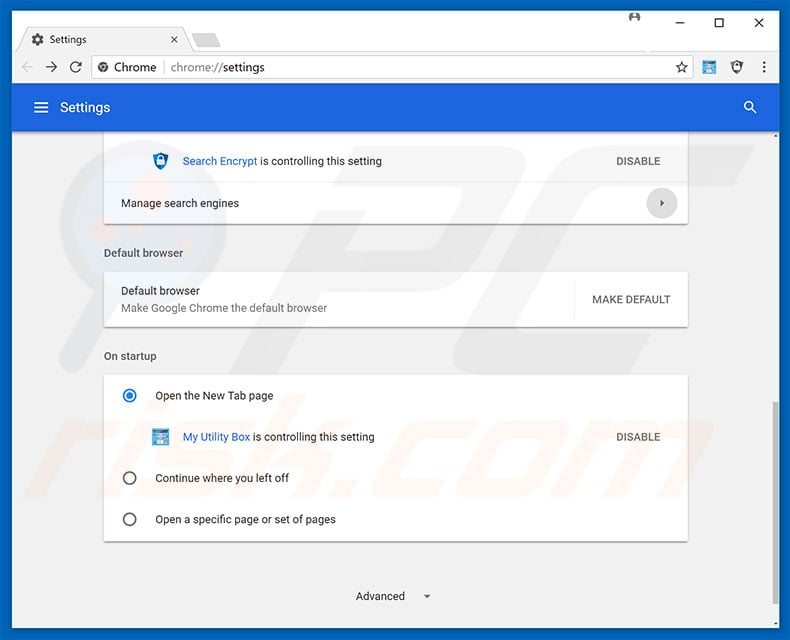This screenshot has width=790, height=640.
Task: Open the Search Encrypt shield extension icon in toolbar
Action: 737,67
